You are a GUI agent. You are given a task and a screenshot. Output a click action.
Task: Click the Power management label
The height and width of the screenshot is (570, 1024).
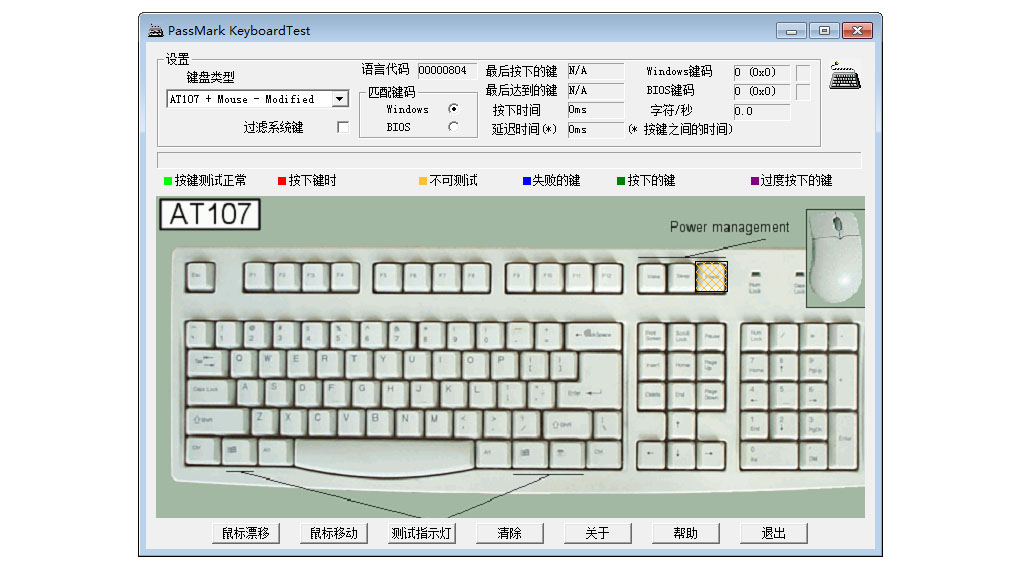click(729, 227)
